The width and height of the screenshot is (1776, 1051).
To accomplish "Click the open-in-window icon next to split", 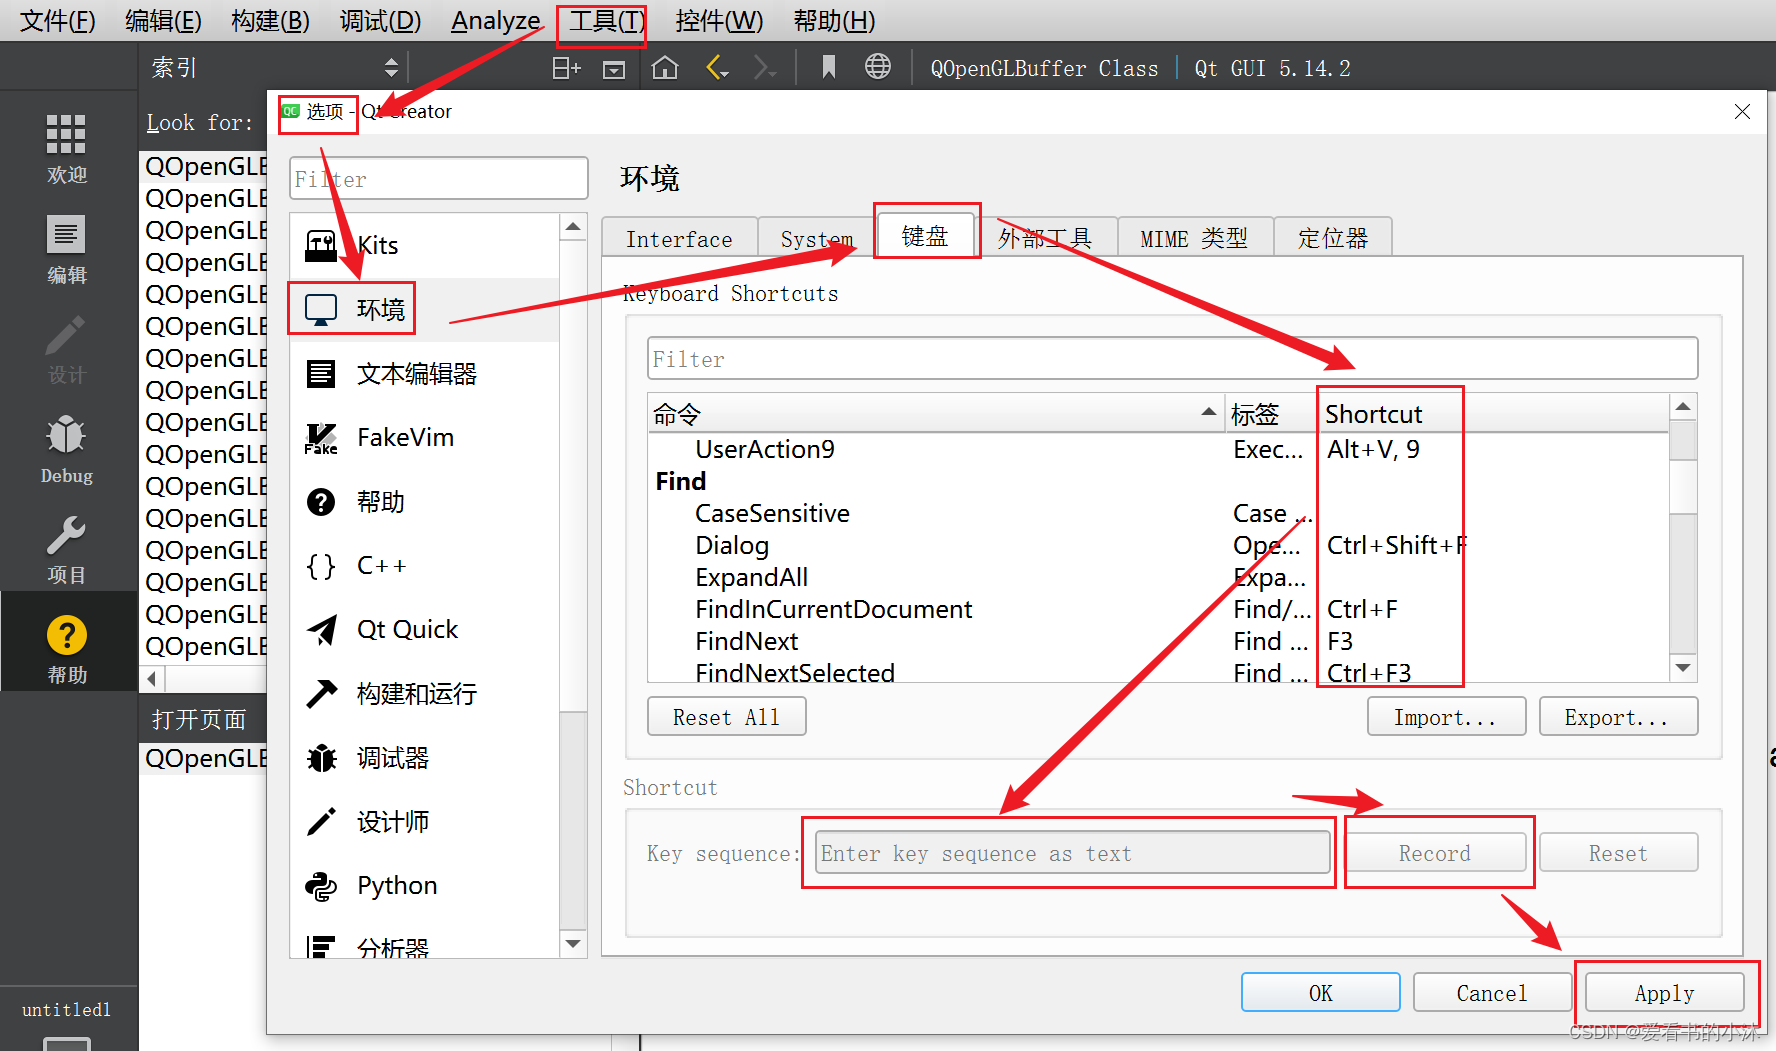I will coord(614,69).
